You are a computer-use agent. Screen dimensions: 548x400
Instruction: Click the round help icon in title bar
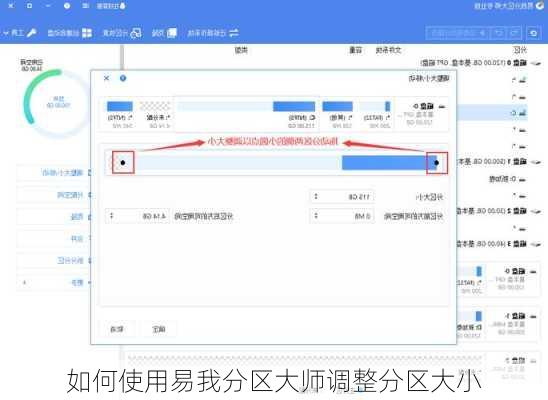click(67, 6)
